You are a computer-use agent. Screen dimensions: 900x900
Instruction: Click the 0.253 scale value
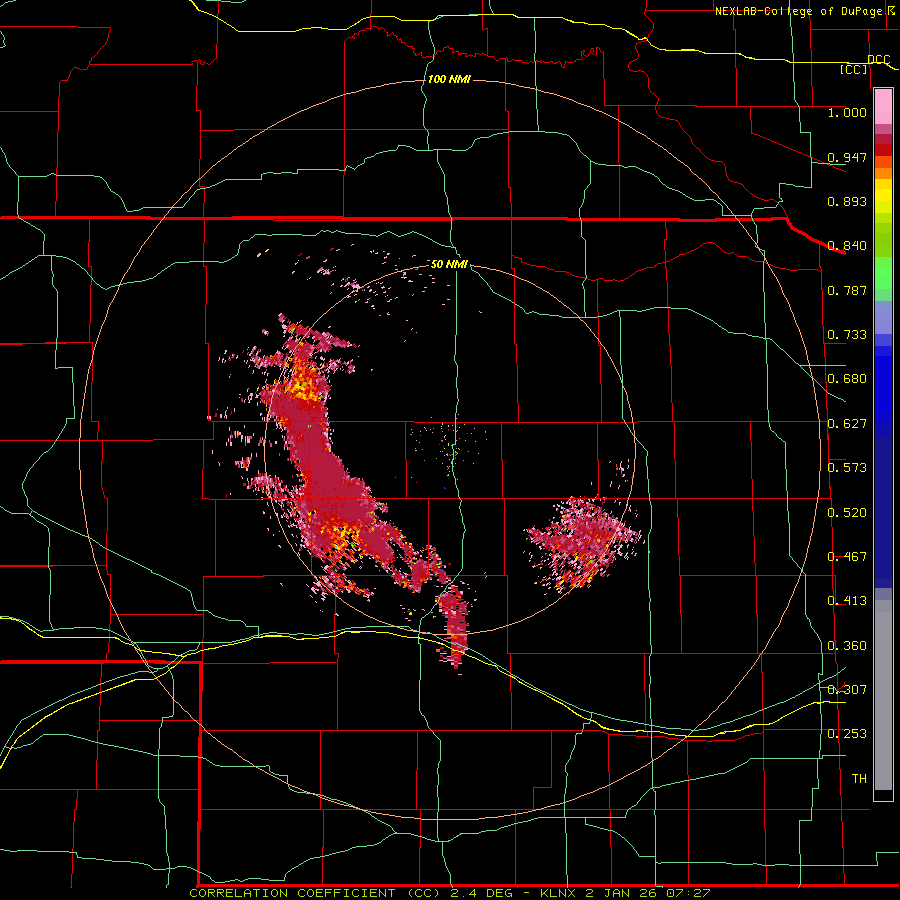[x=847, y=734]
